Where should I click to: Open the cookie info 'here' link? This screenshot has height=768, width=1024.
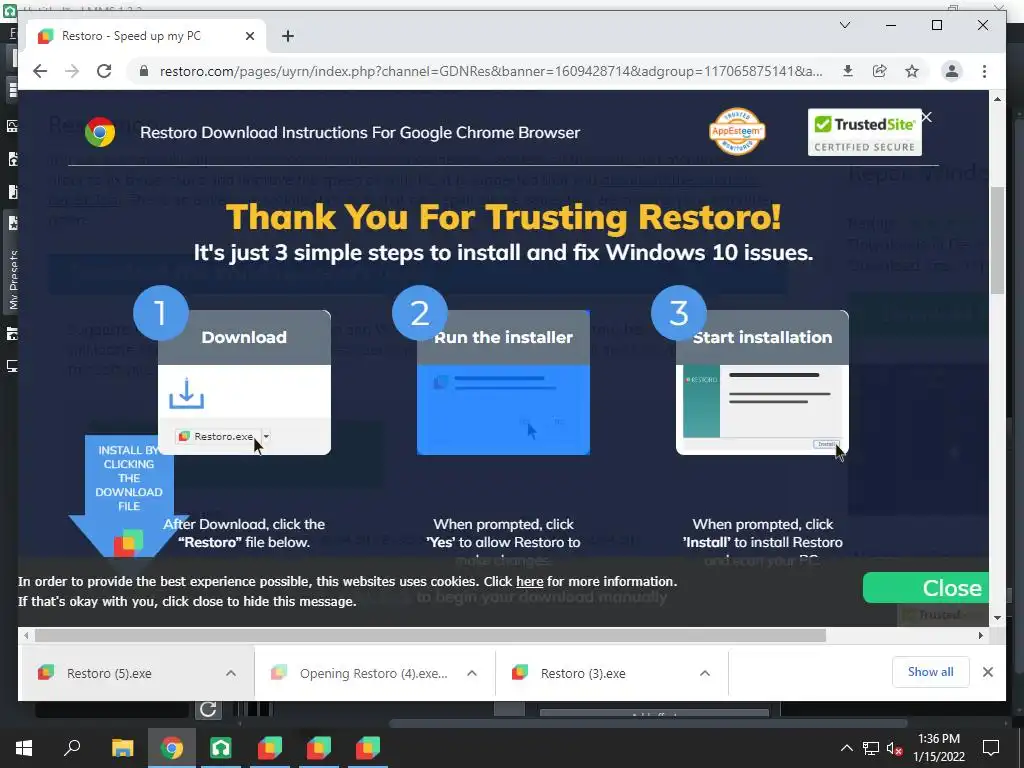click(530, 581)
